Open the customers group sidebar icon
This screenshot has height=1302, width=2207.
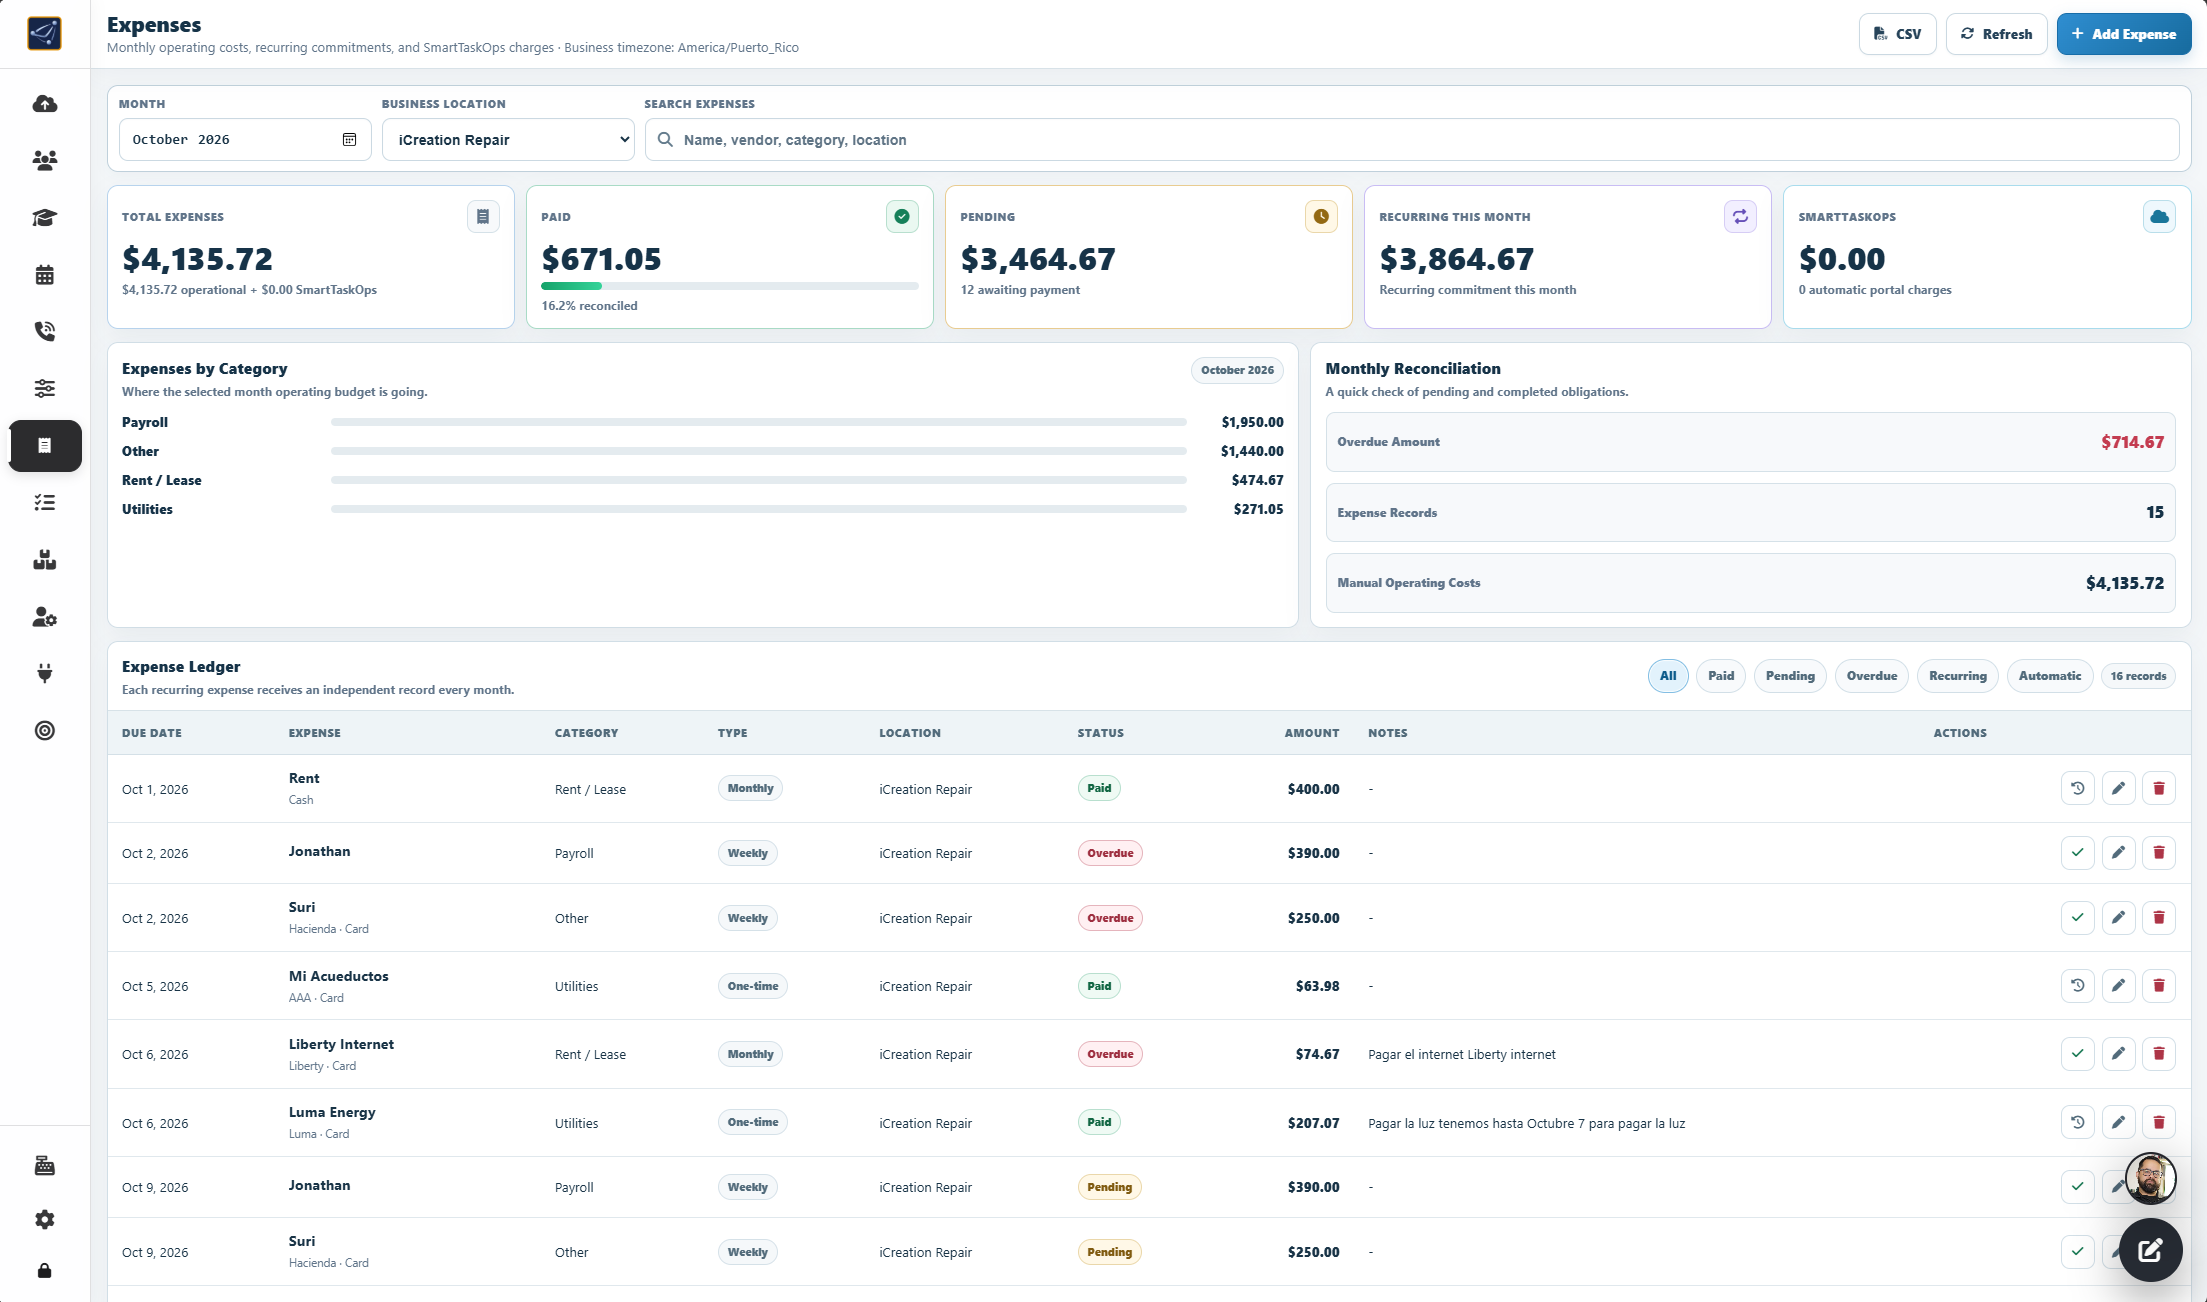[x=45, y=160]
